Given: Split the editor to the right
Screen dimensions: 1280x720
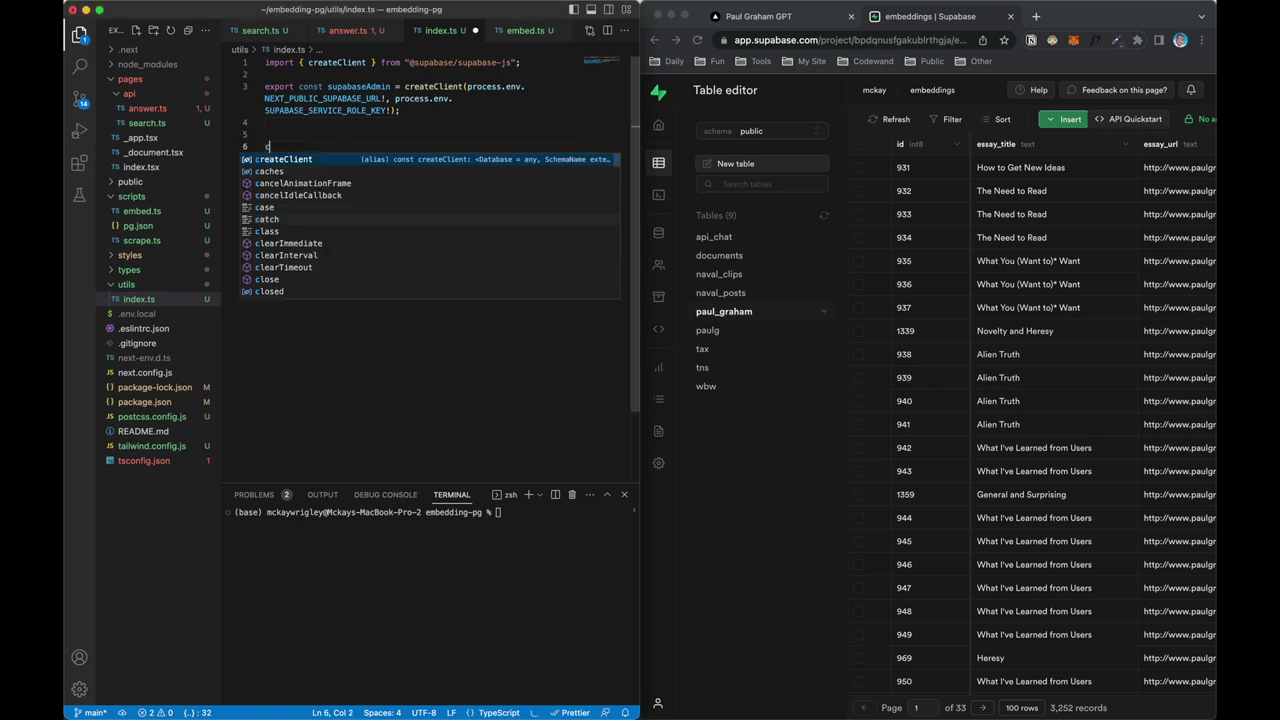Looking at the screenshot, I should [607, 31].
